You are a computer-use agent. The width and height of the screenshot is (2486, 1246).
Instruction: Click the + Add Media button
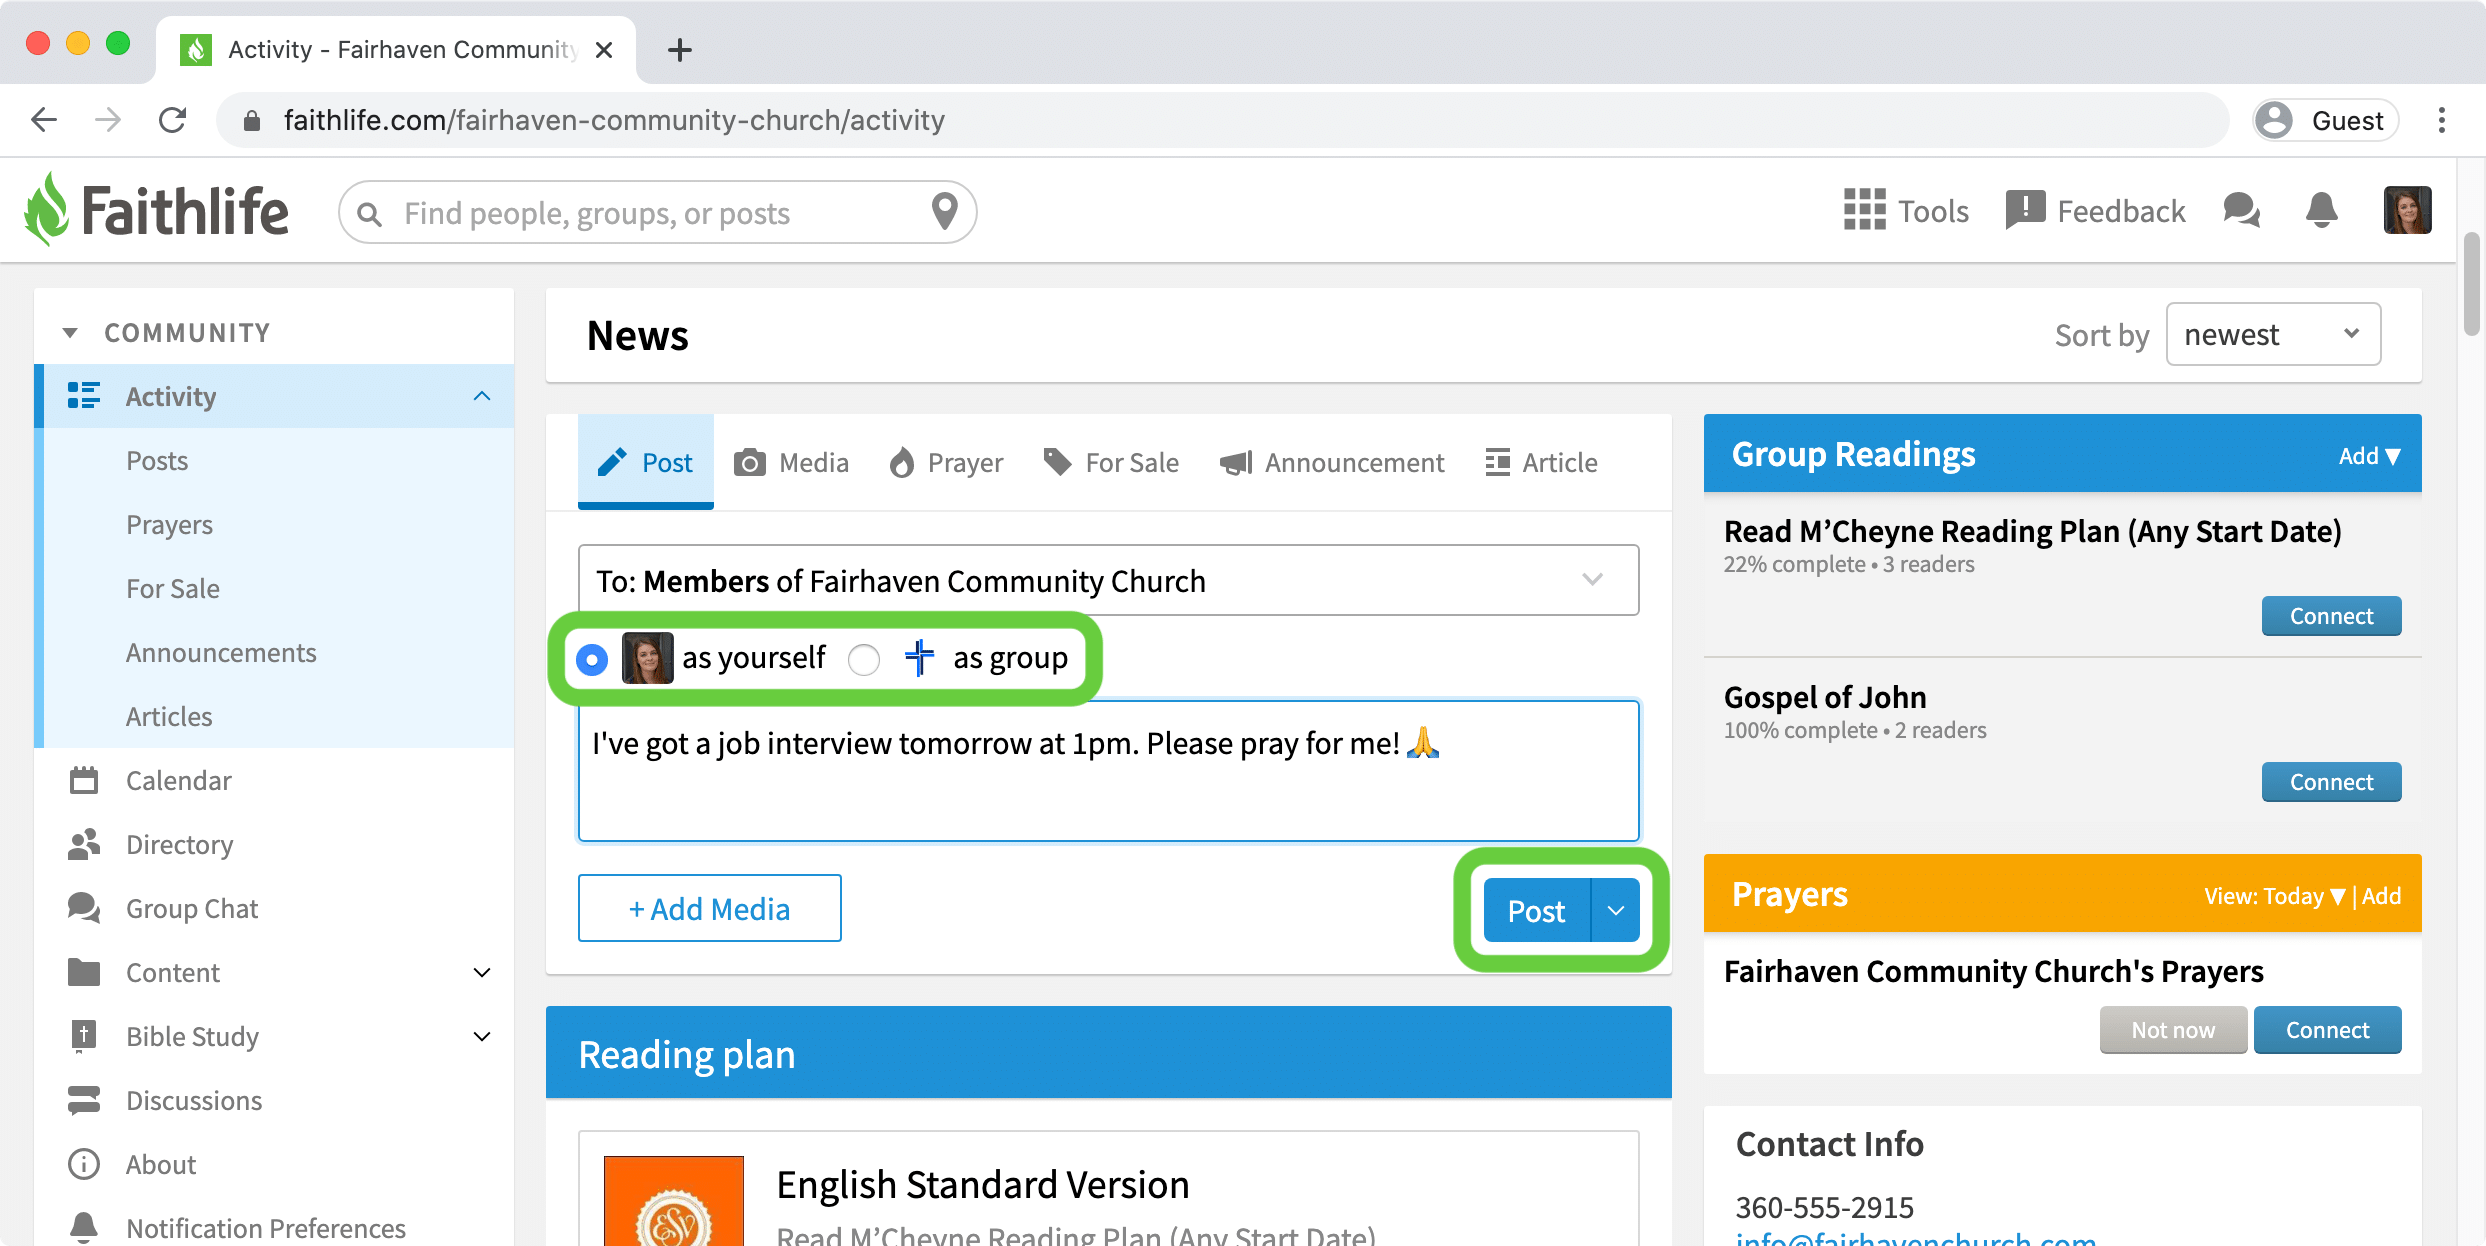pos(709,908)
